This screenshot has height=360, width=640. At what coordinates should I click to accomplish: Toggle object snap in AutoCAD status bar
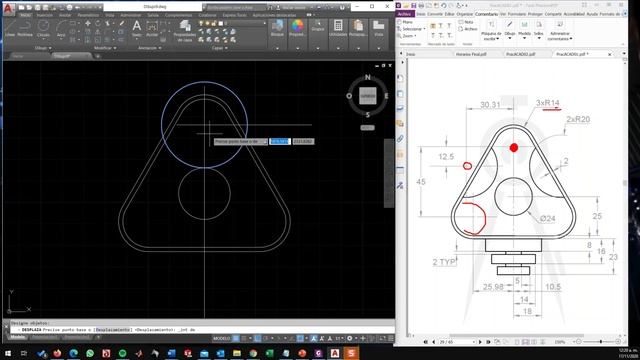tap(300, 338)
